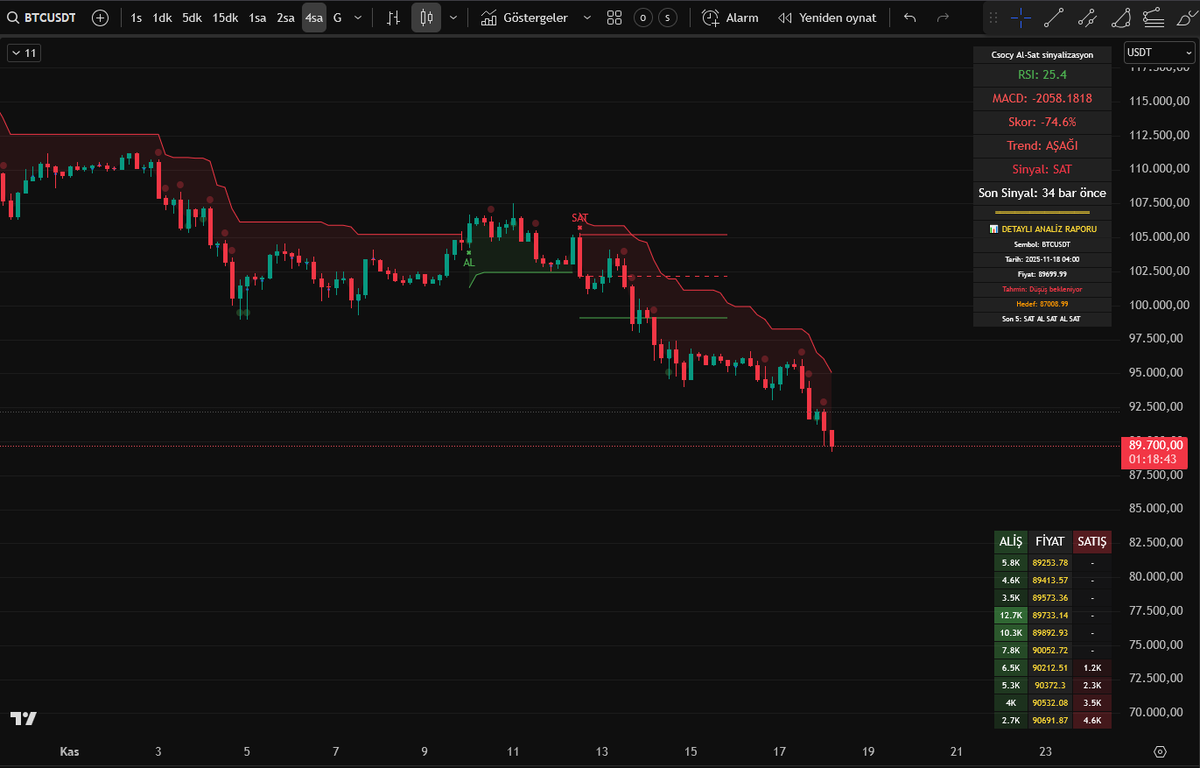Click the TradingView logo
The height and width of the screenshot is (768, 1200).
pyautogui.click(x=23, y=718)
